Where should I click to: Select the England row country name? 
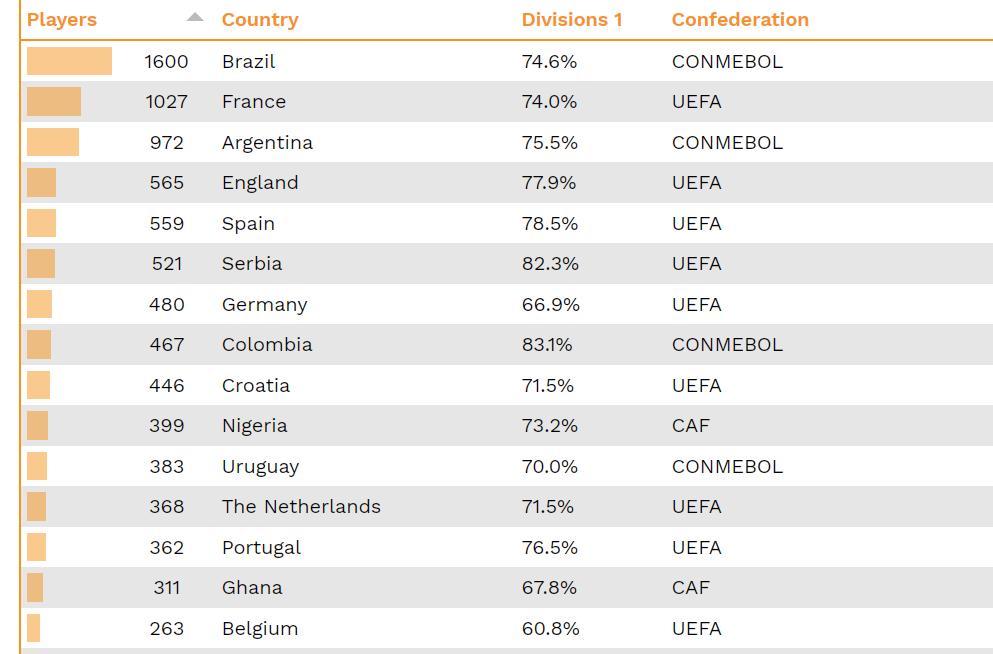click(x=260, y=183)
